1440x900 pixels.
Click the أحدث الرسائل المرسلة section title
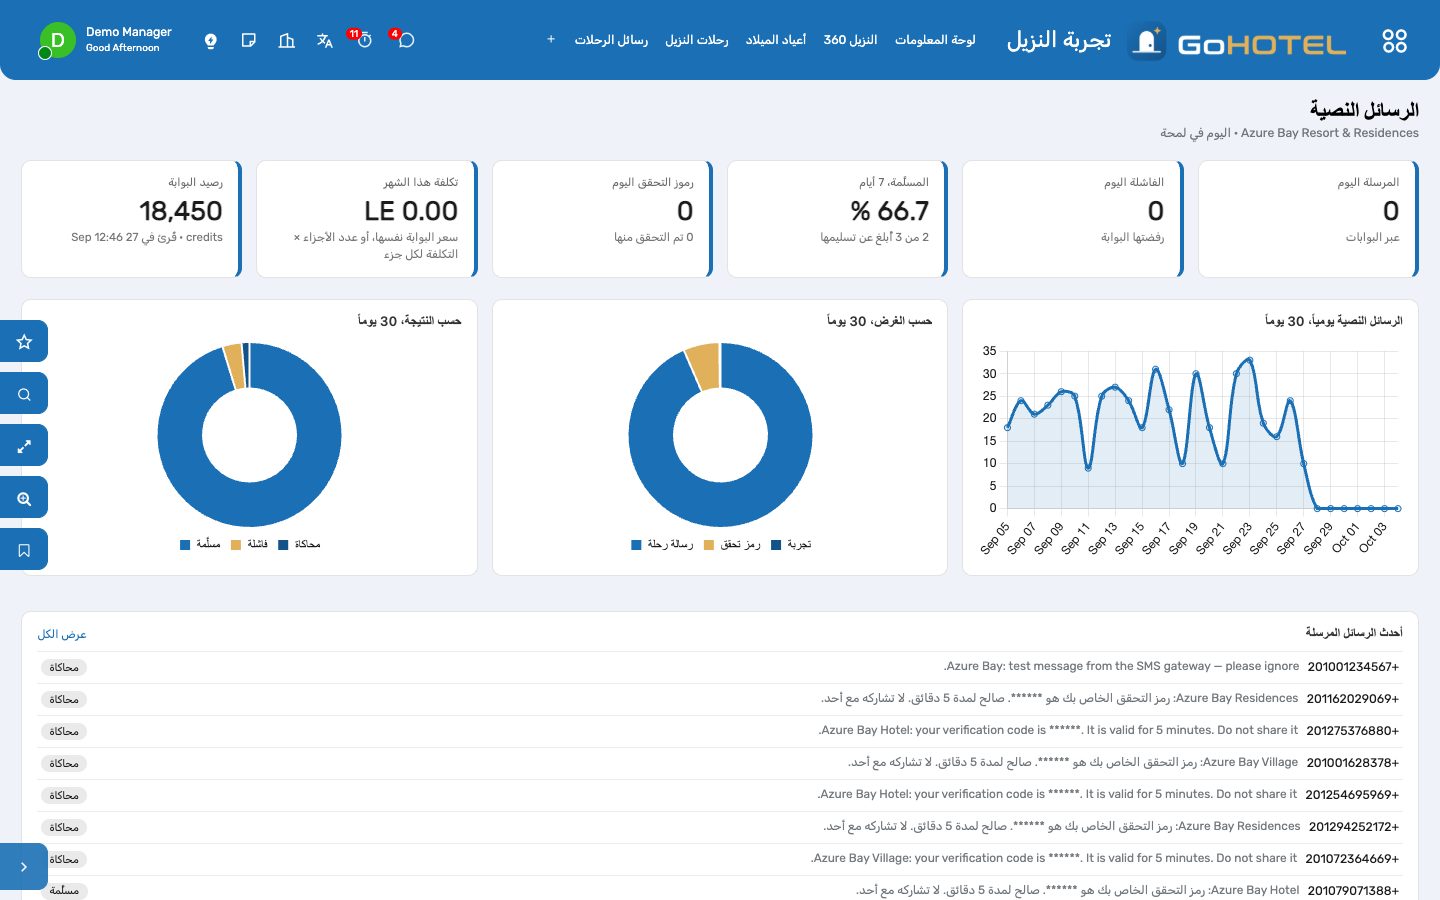point(1354,632)
